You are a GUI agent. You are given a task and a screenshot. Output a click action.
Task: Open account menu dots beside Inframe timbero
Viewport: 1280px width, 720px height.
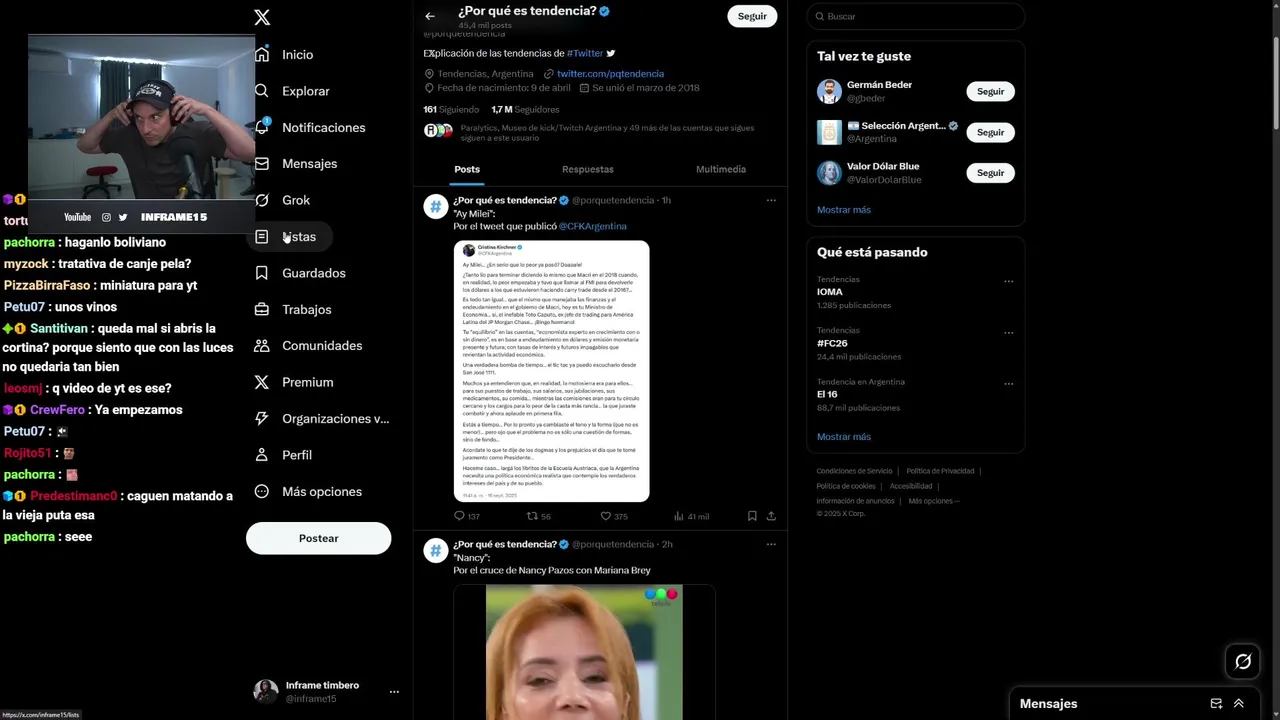tap(394, 691)
